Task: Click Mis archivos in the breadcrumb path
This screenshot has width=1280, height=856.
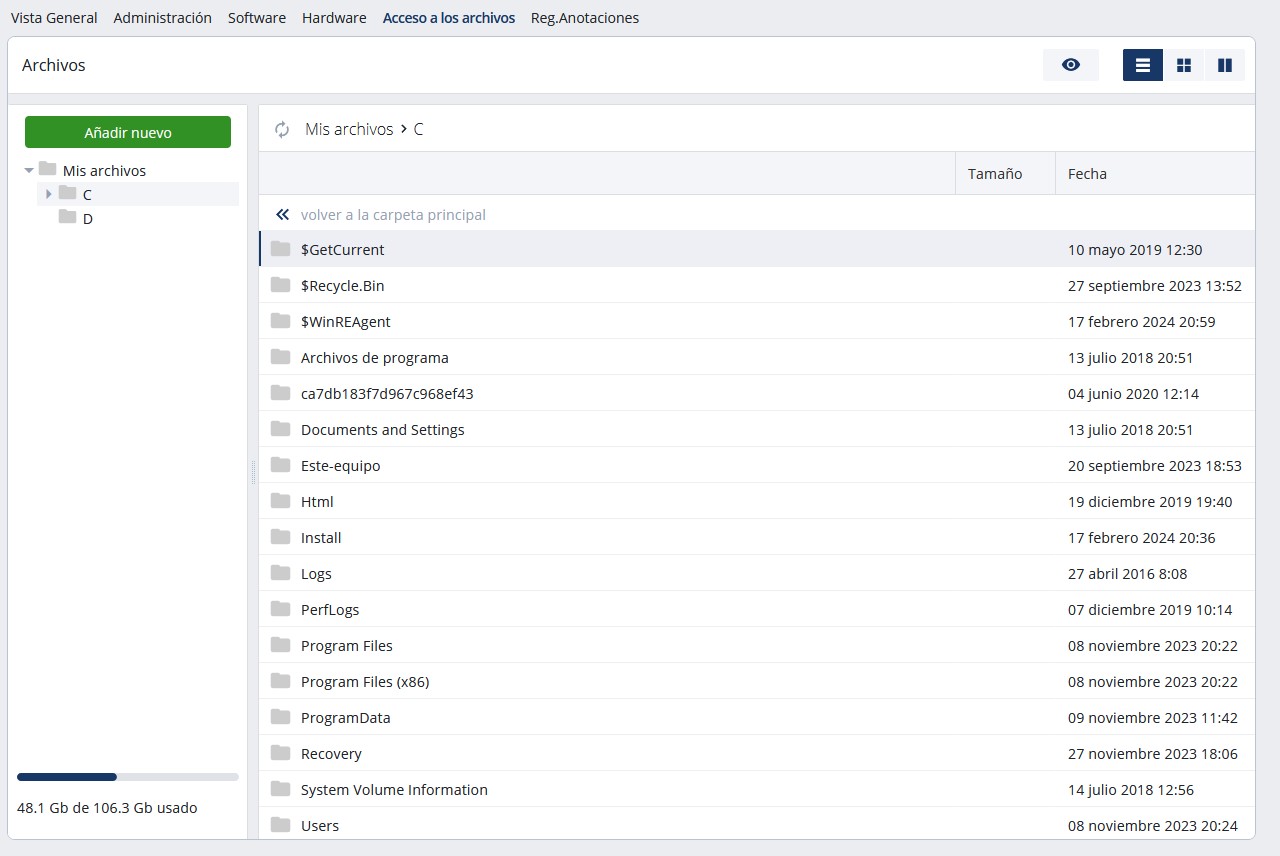Action: tap(349, 129)
